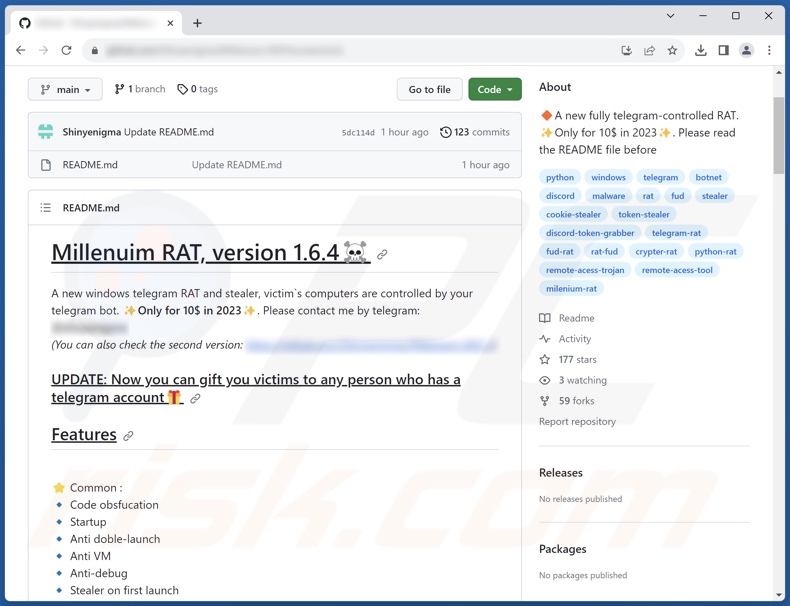The height and width of the screenshot is (606, 790).
Task: Expand the main branch dropdown
Action: tap(65, 90)
